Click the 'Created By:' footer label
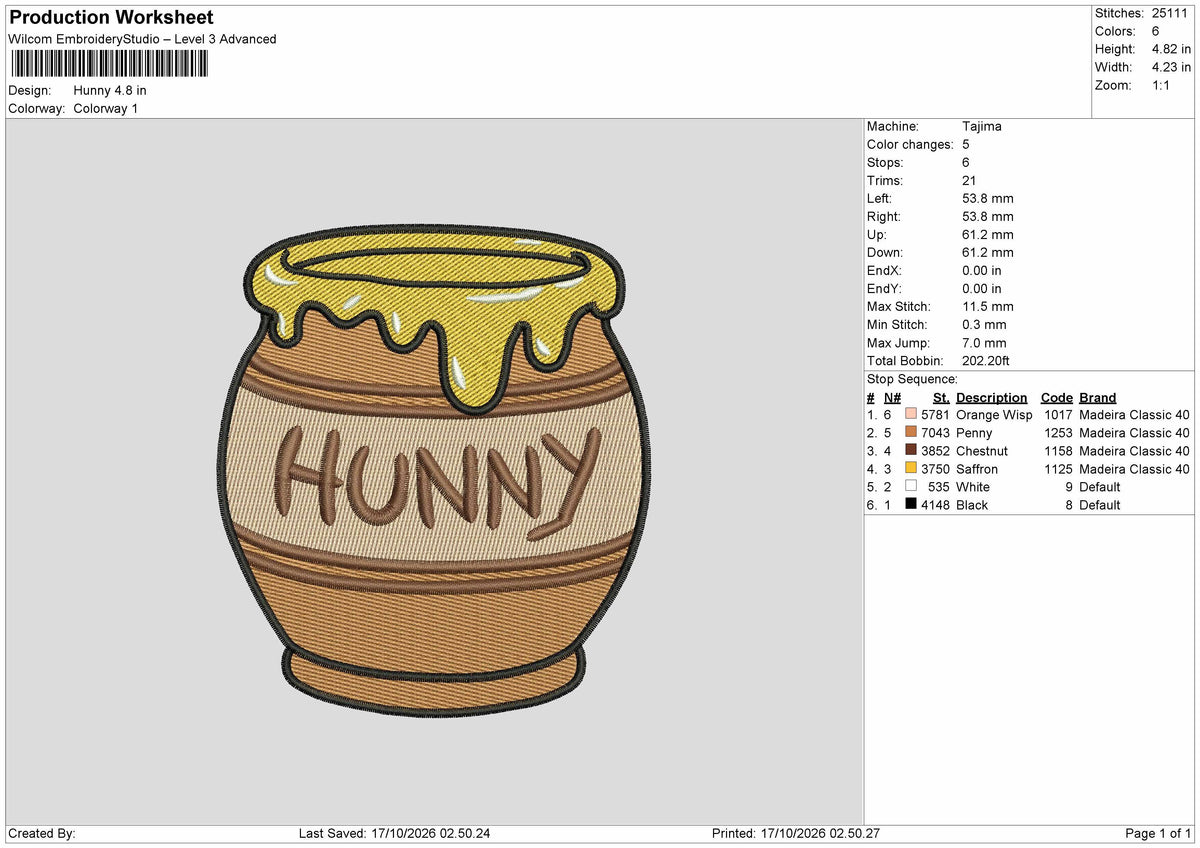 [x=42, y=833]
